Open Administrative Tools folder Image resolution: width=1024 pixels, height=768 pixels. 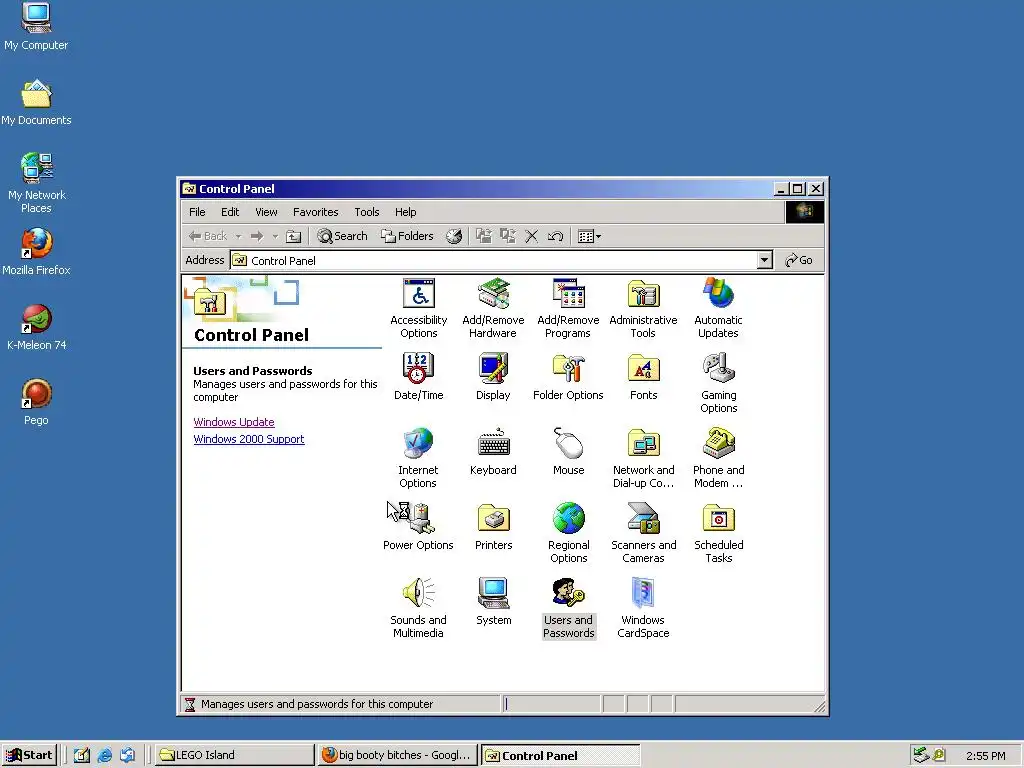pyautogui.click(x=643, y=308)
